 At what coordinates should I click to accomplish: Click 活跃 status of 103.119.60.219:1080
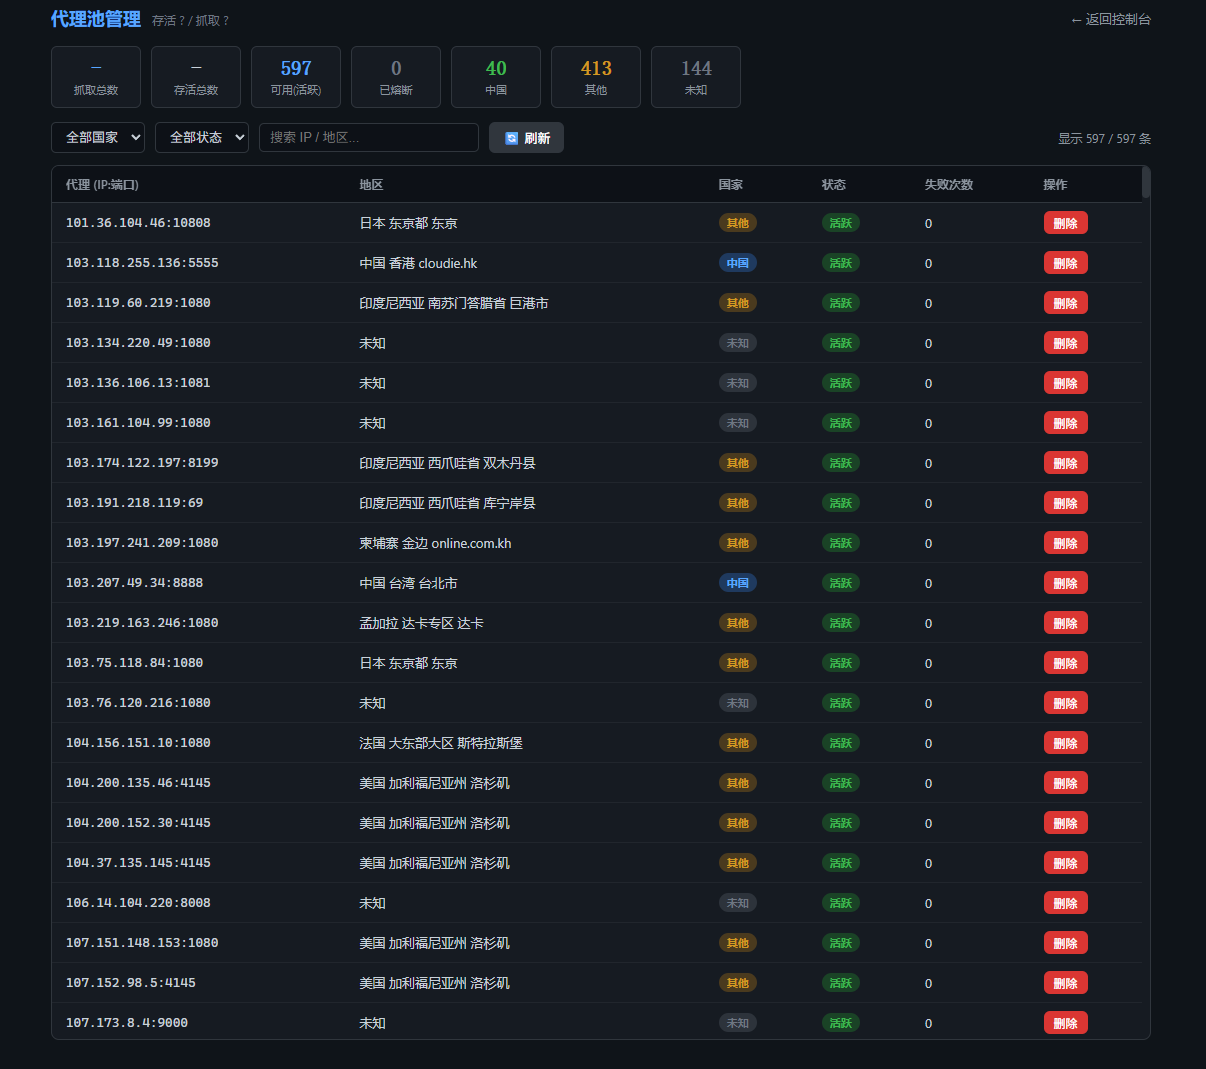(x=841, y=303)
